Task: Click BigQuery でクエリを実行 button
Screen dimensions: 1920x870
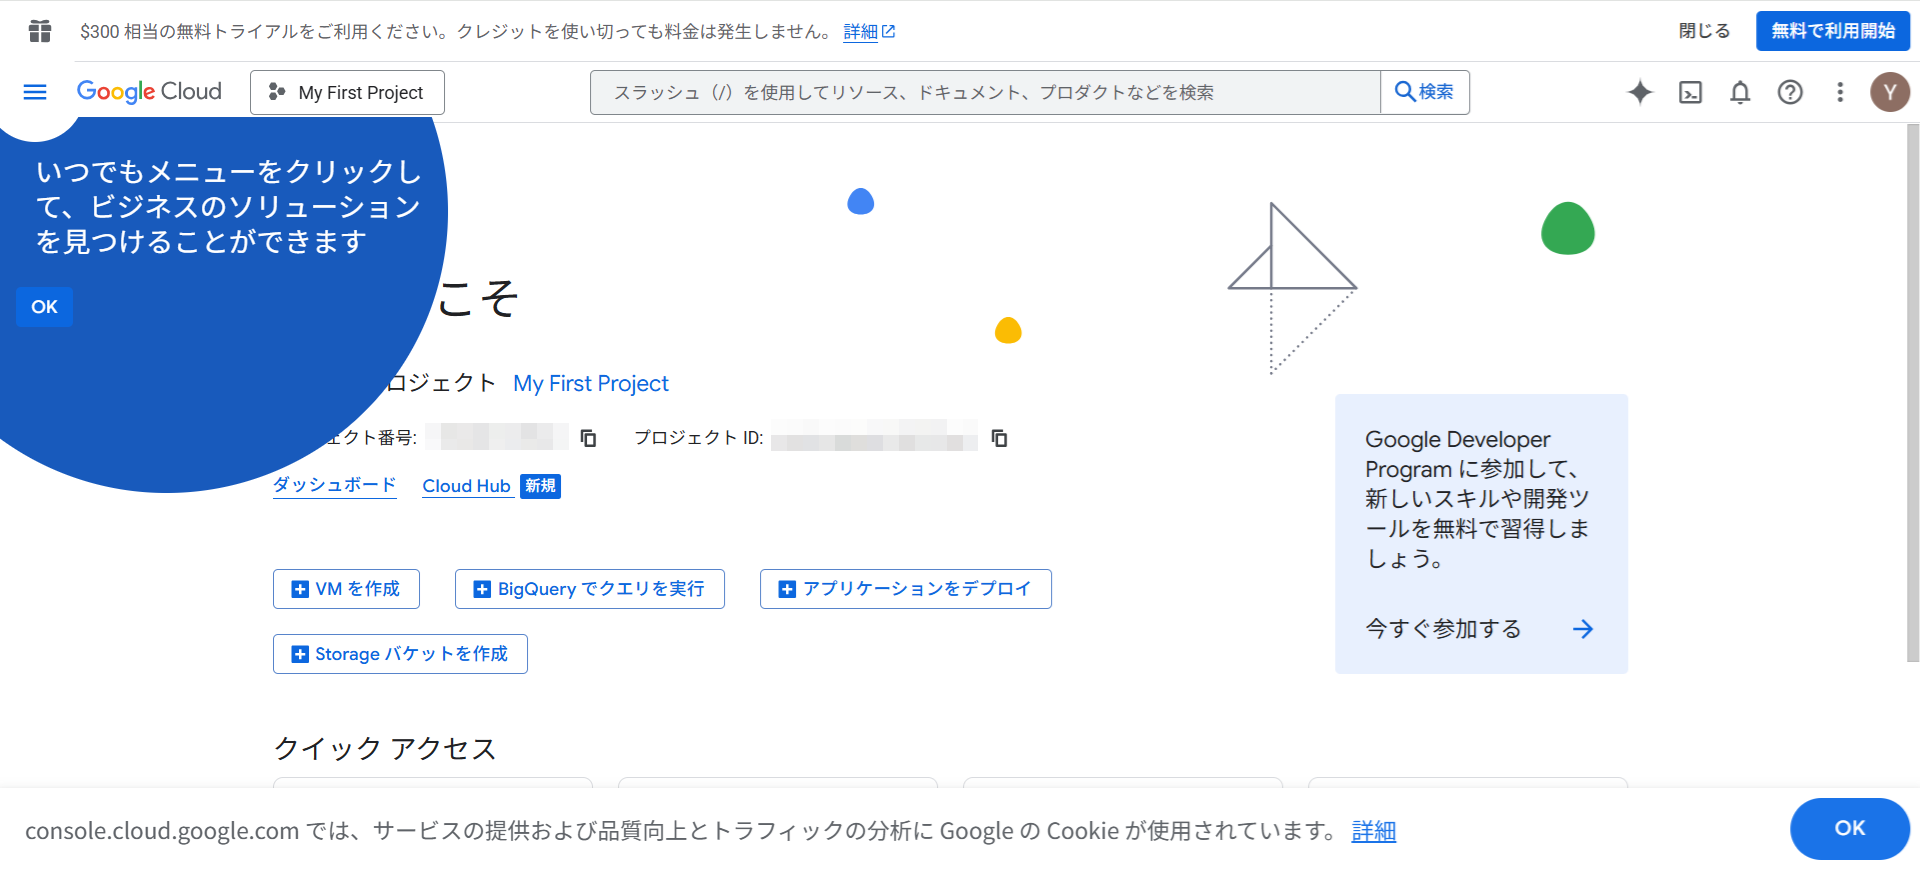Action: tap(589, 589)
